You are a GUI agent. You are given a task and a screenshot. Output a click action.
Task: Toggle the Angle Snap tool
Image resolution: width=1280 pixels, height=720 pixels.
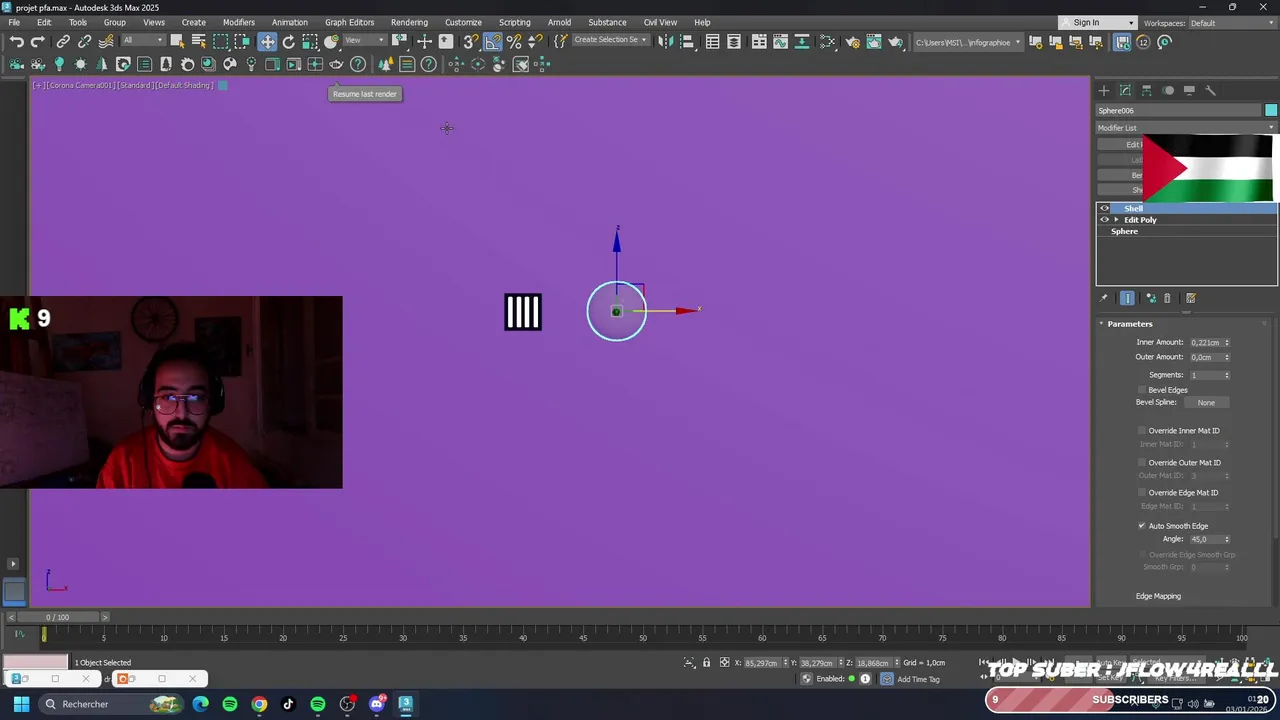493,42
